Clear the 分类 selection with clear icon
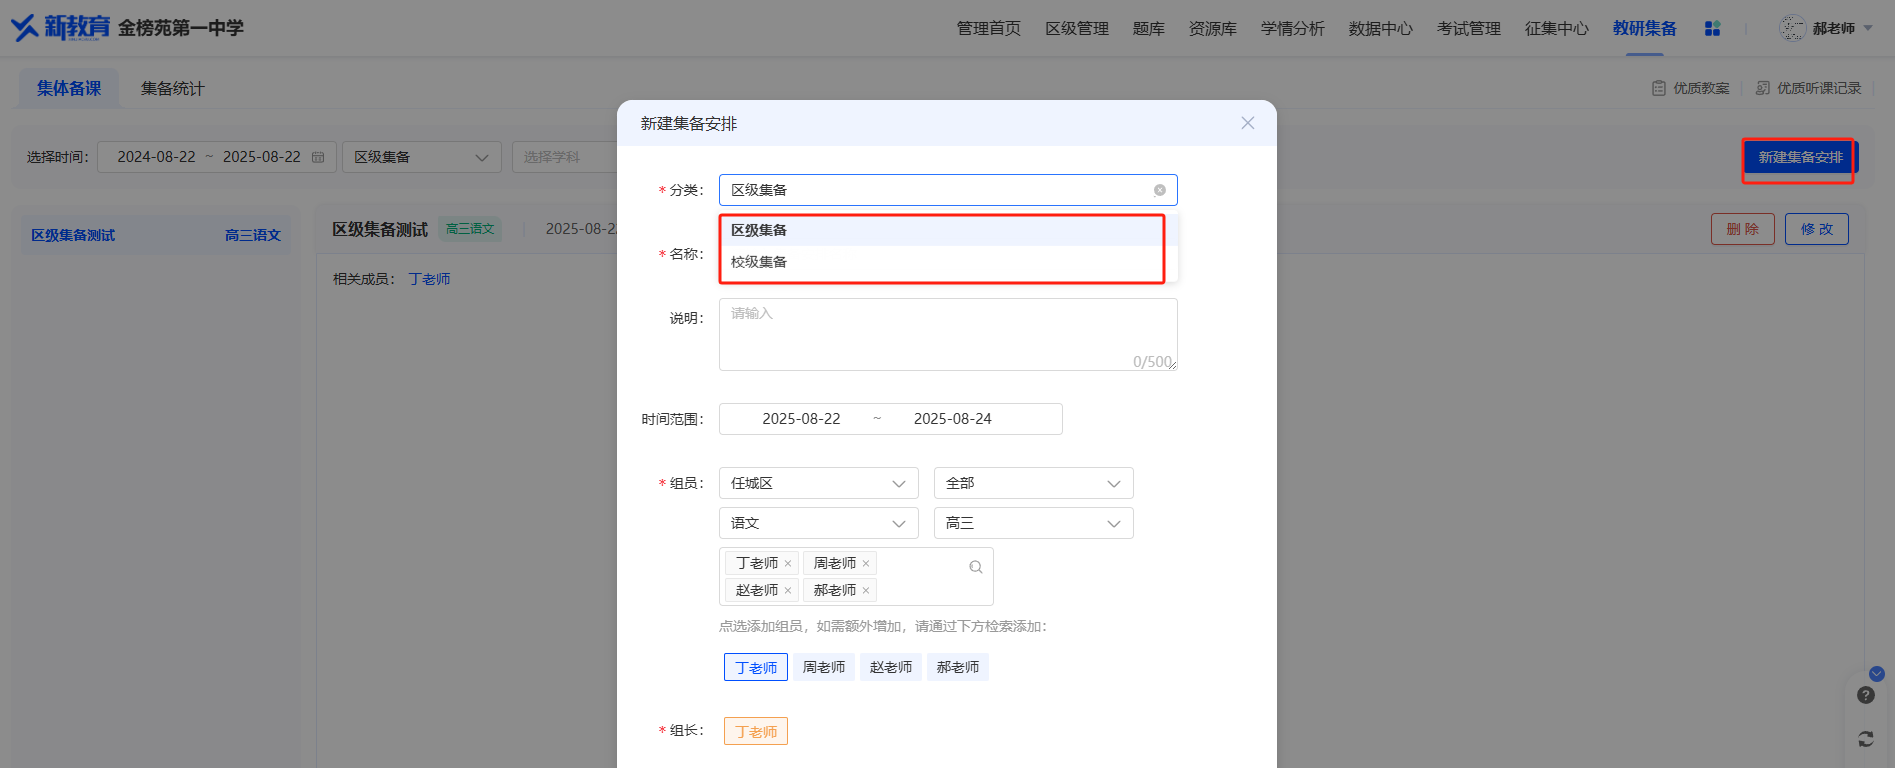1895x768 pixels. (1160, 190)
